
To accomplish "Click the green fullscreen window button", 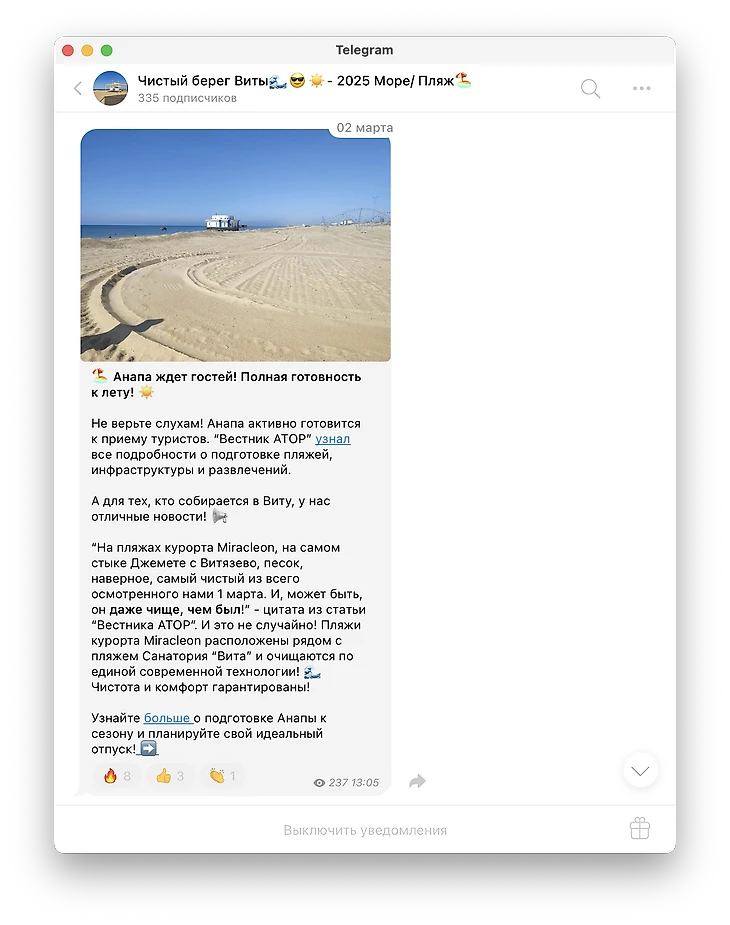I will pos(107,51).
